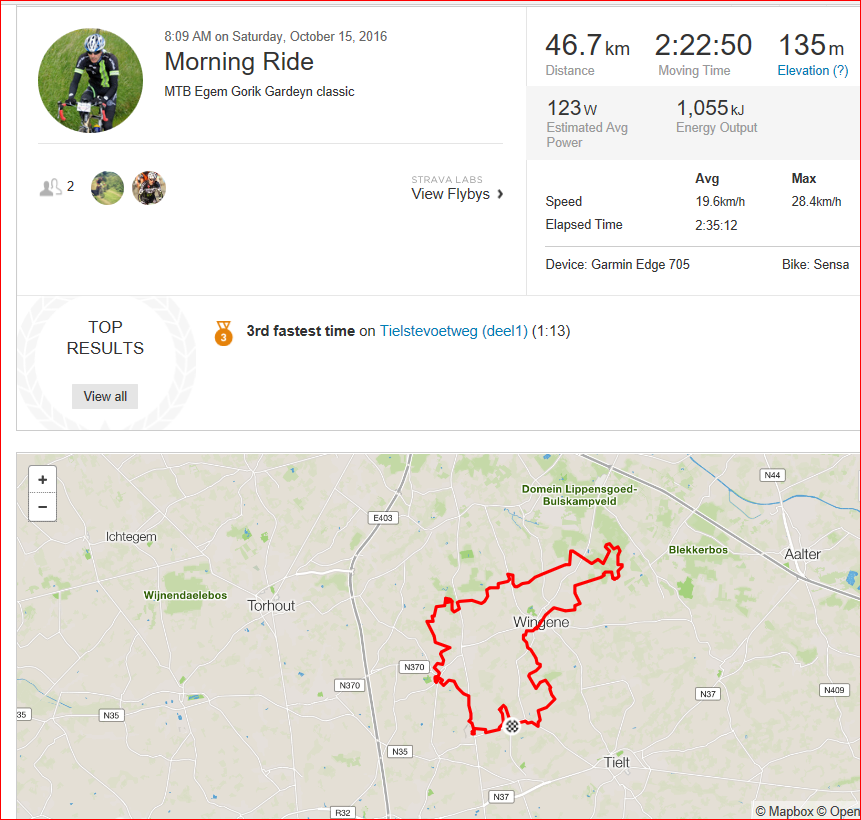Viewport: 861px width, 820px height.
Task: Click View all top results button
Action: (x=105, y=396)
